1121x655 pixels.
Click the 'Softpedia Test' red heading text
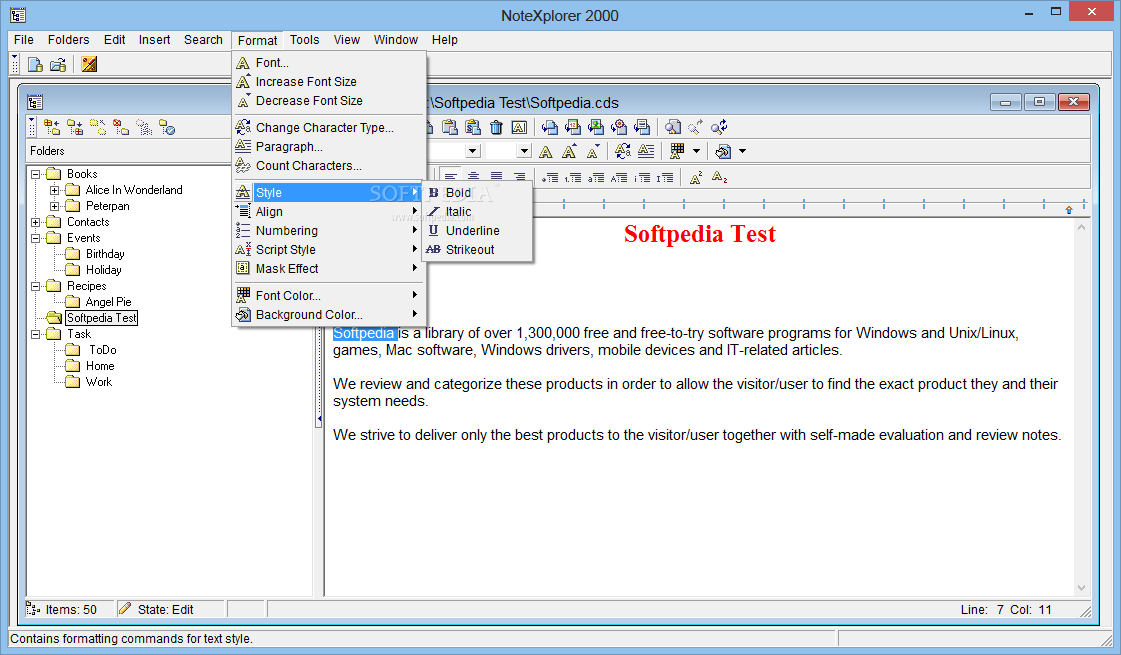point(699,234)
